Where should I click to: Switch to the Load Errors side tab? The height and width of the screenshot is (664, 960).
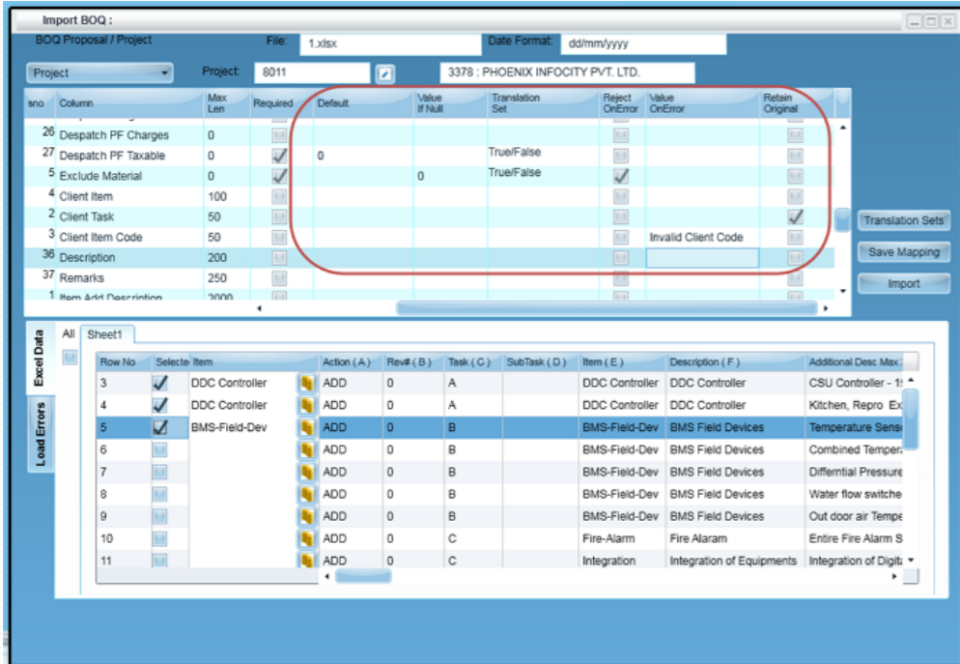pyautogui.click(x=40, y=434)
